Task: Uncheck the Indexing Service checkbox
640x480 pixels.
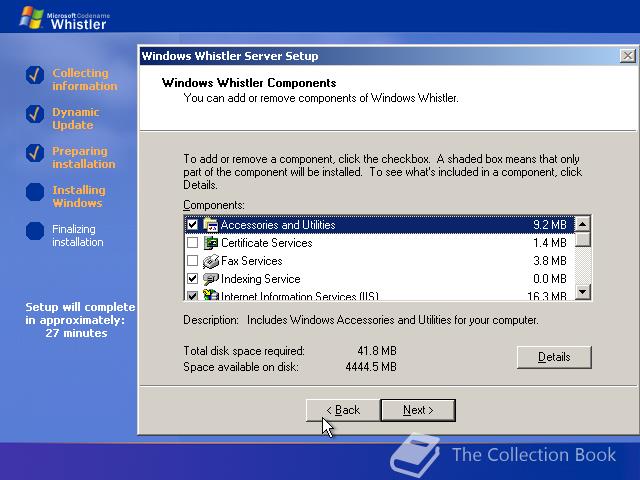Action: click(x=192, y=279)
